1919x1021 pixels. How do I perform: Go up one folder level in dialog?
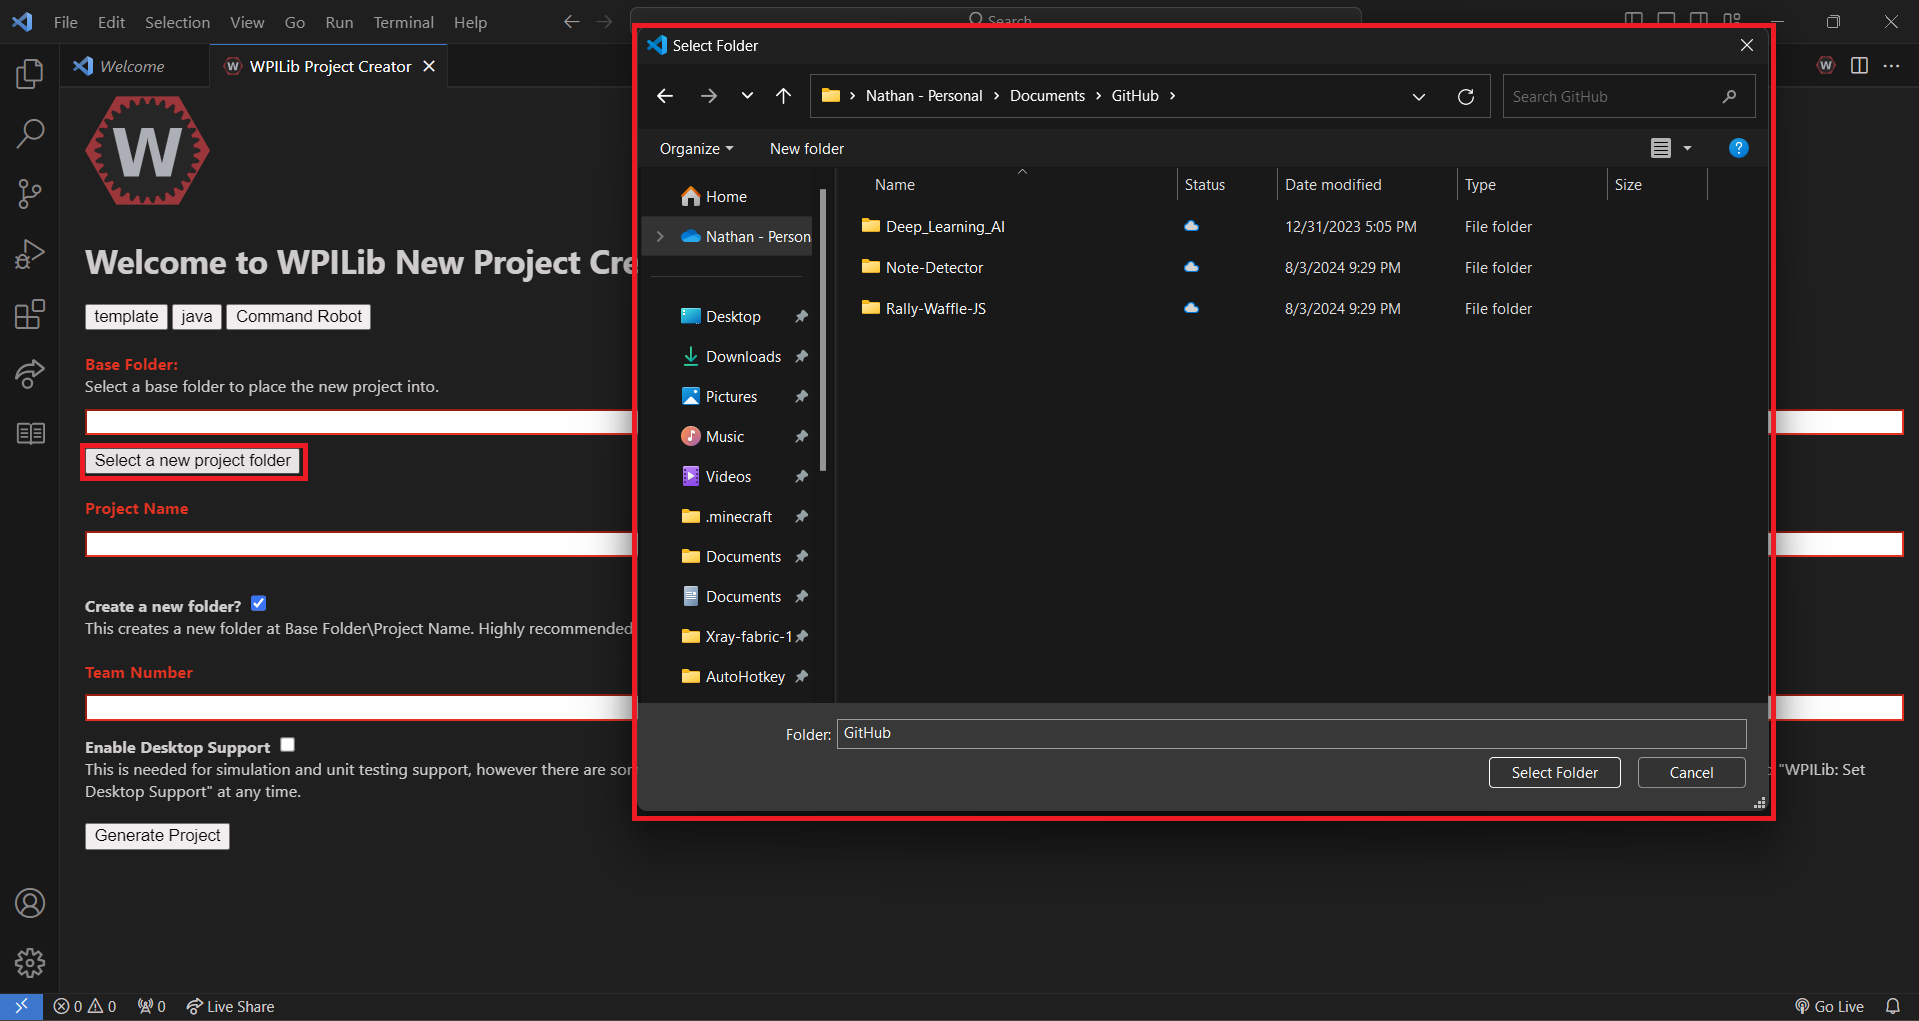(783, 96)
